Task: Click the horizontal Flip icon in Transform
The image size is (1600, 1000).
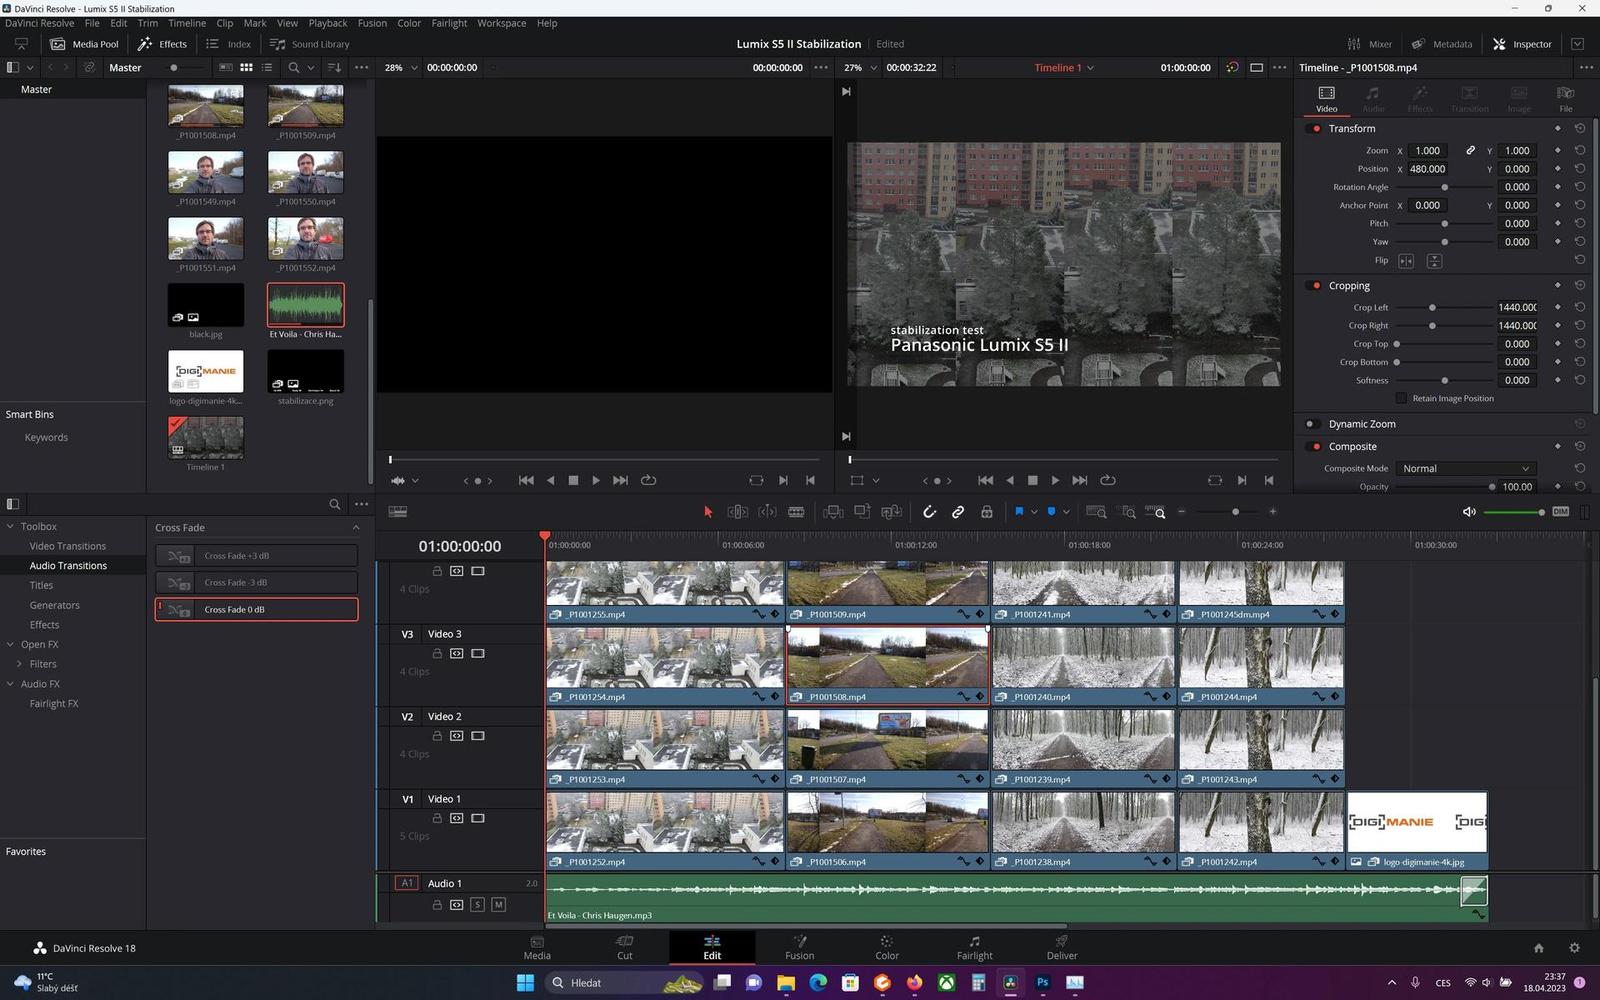Action: click(x=1406, y=261)
